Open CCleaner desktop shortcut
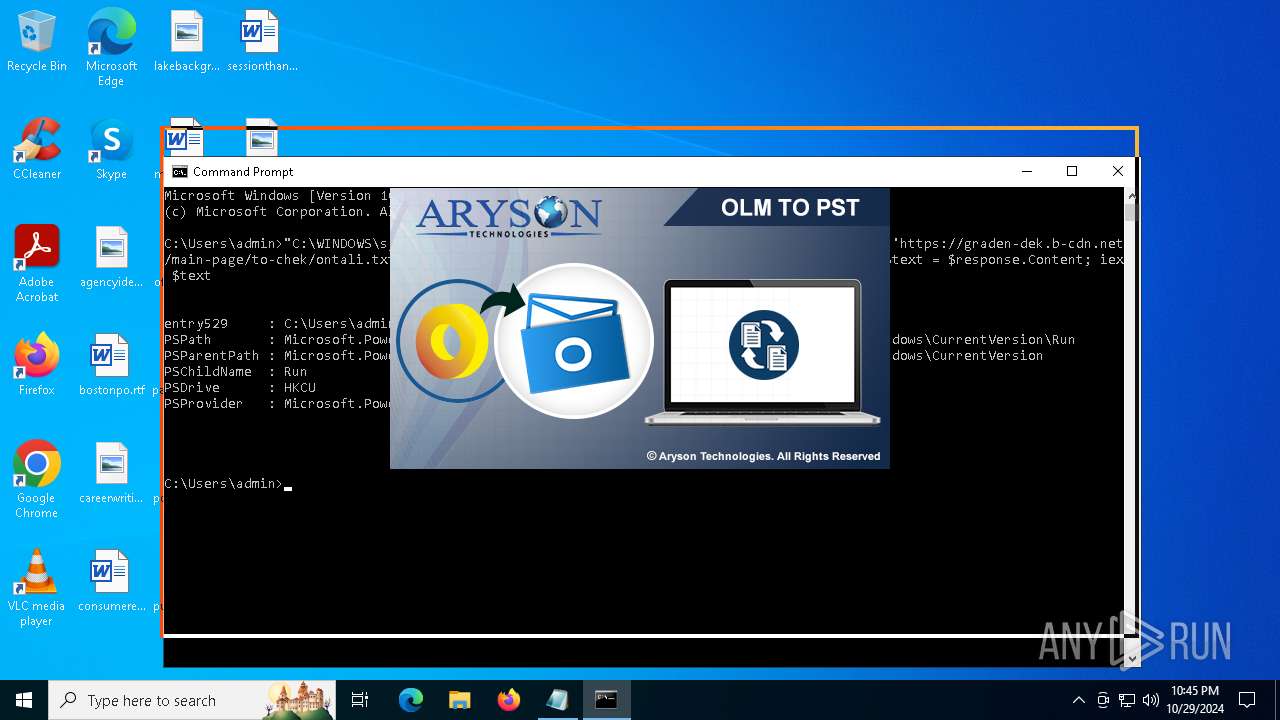Screen dimensions: 1280x720 (37, 149)
